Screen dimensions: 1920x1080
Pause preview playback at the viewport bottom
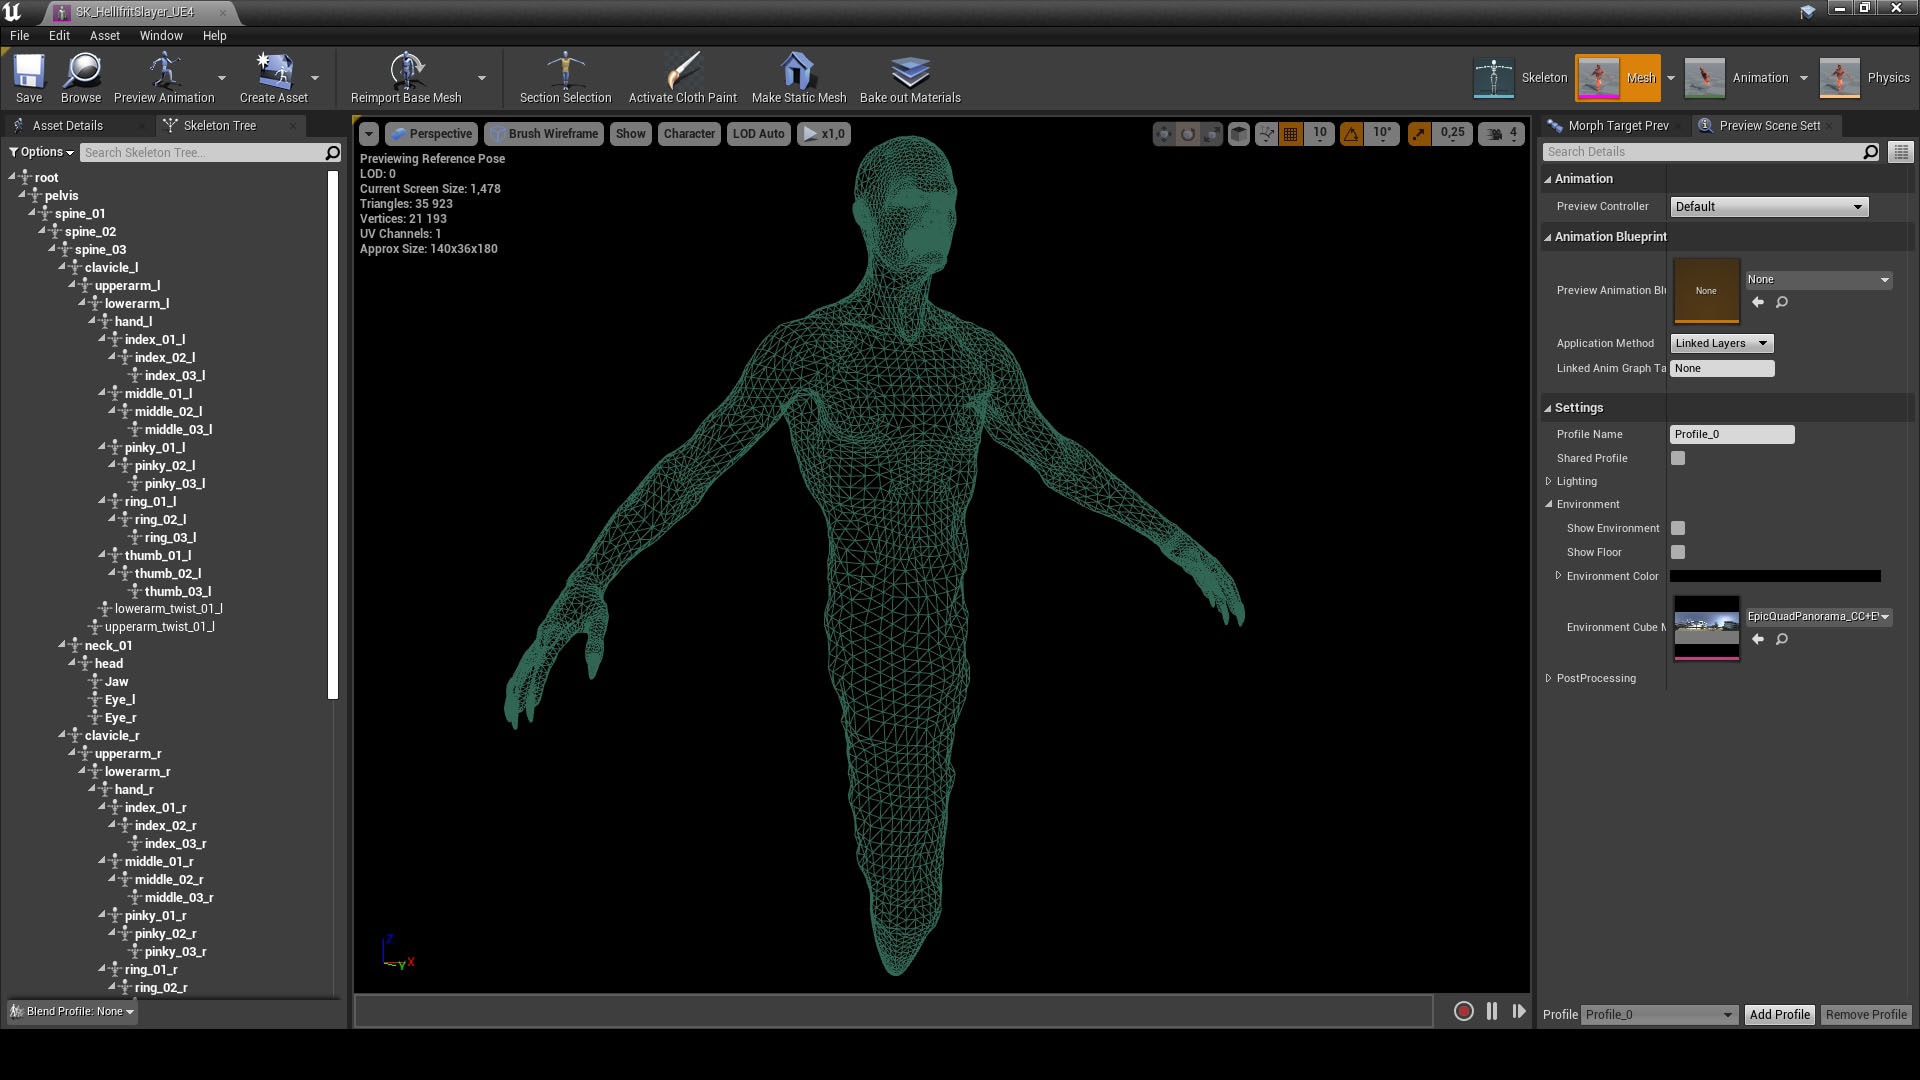pos(1491,1011)
